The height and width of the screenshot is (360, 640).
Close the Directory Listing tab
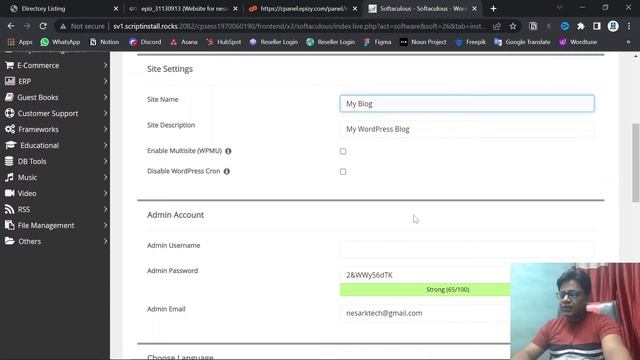pos(116,9)
